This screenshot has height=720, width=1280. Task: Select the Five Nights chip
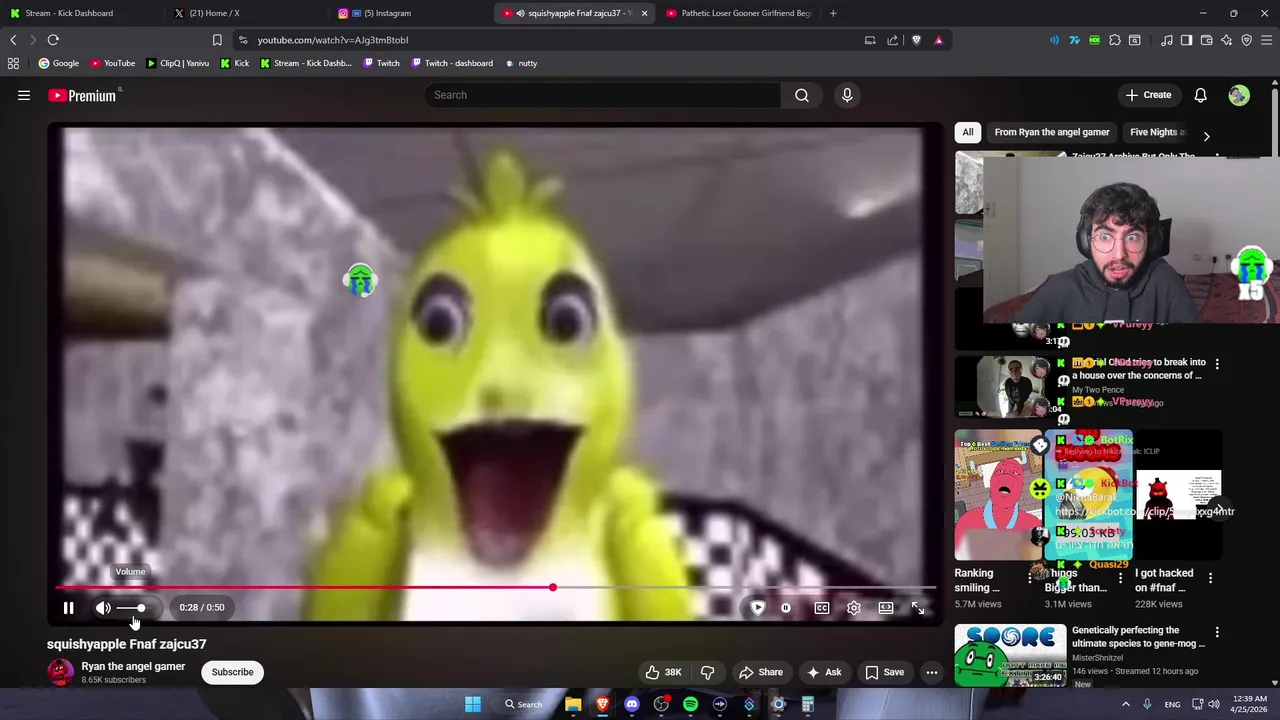[1158, 132]
